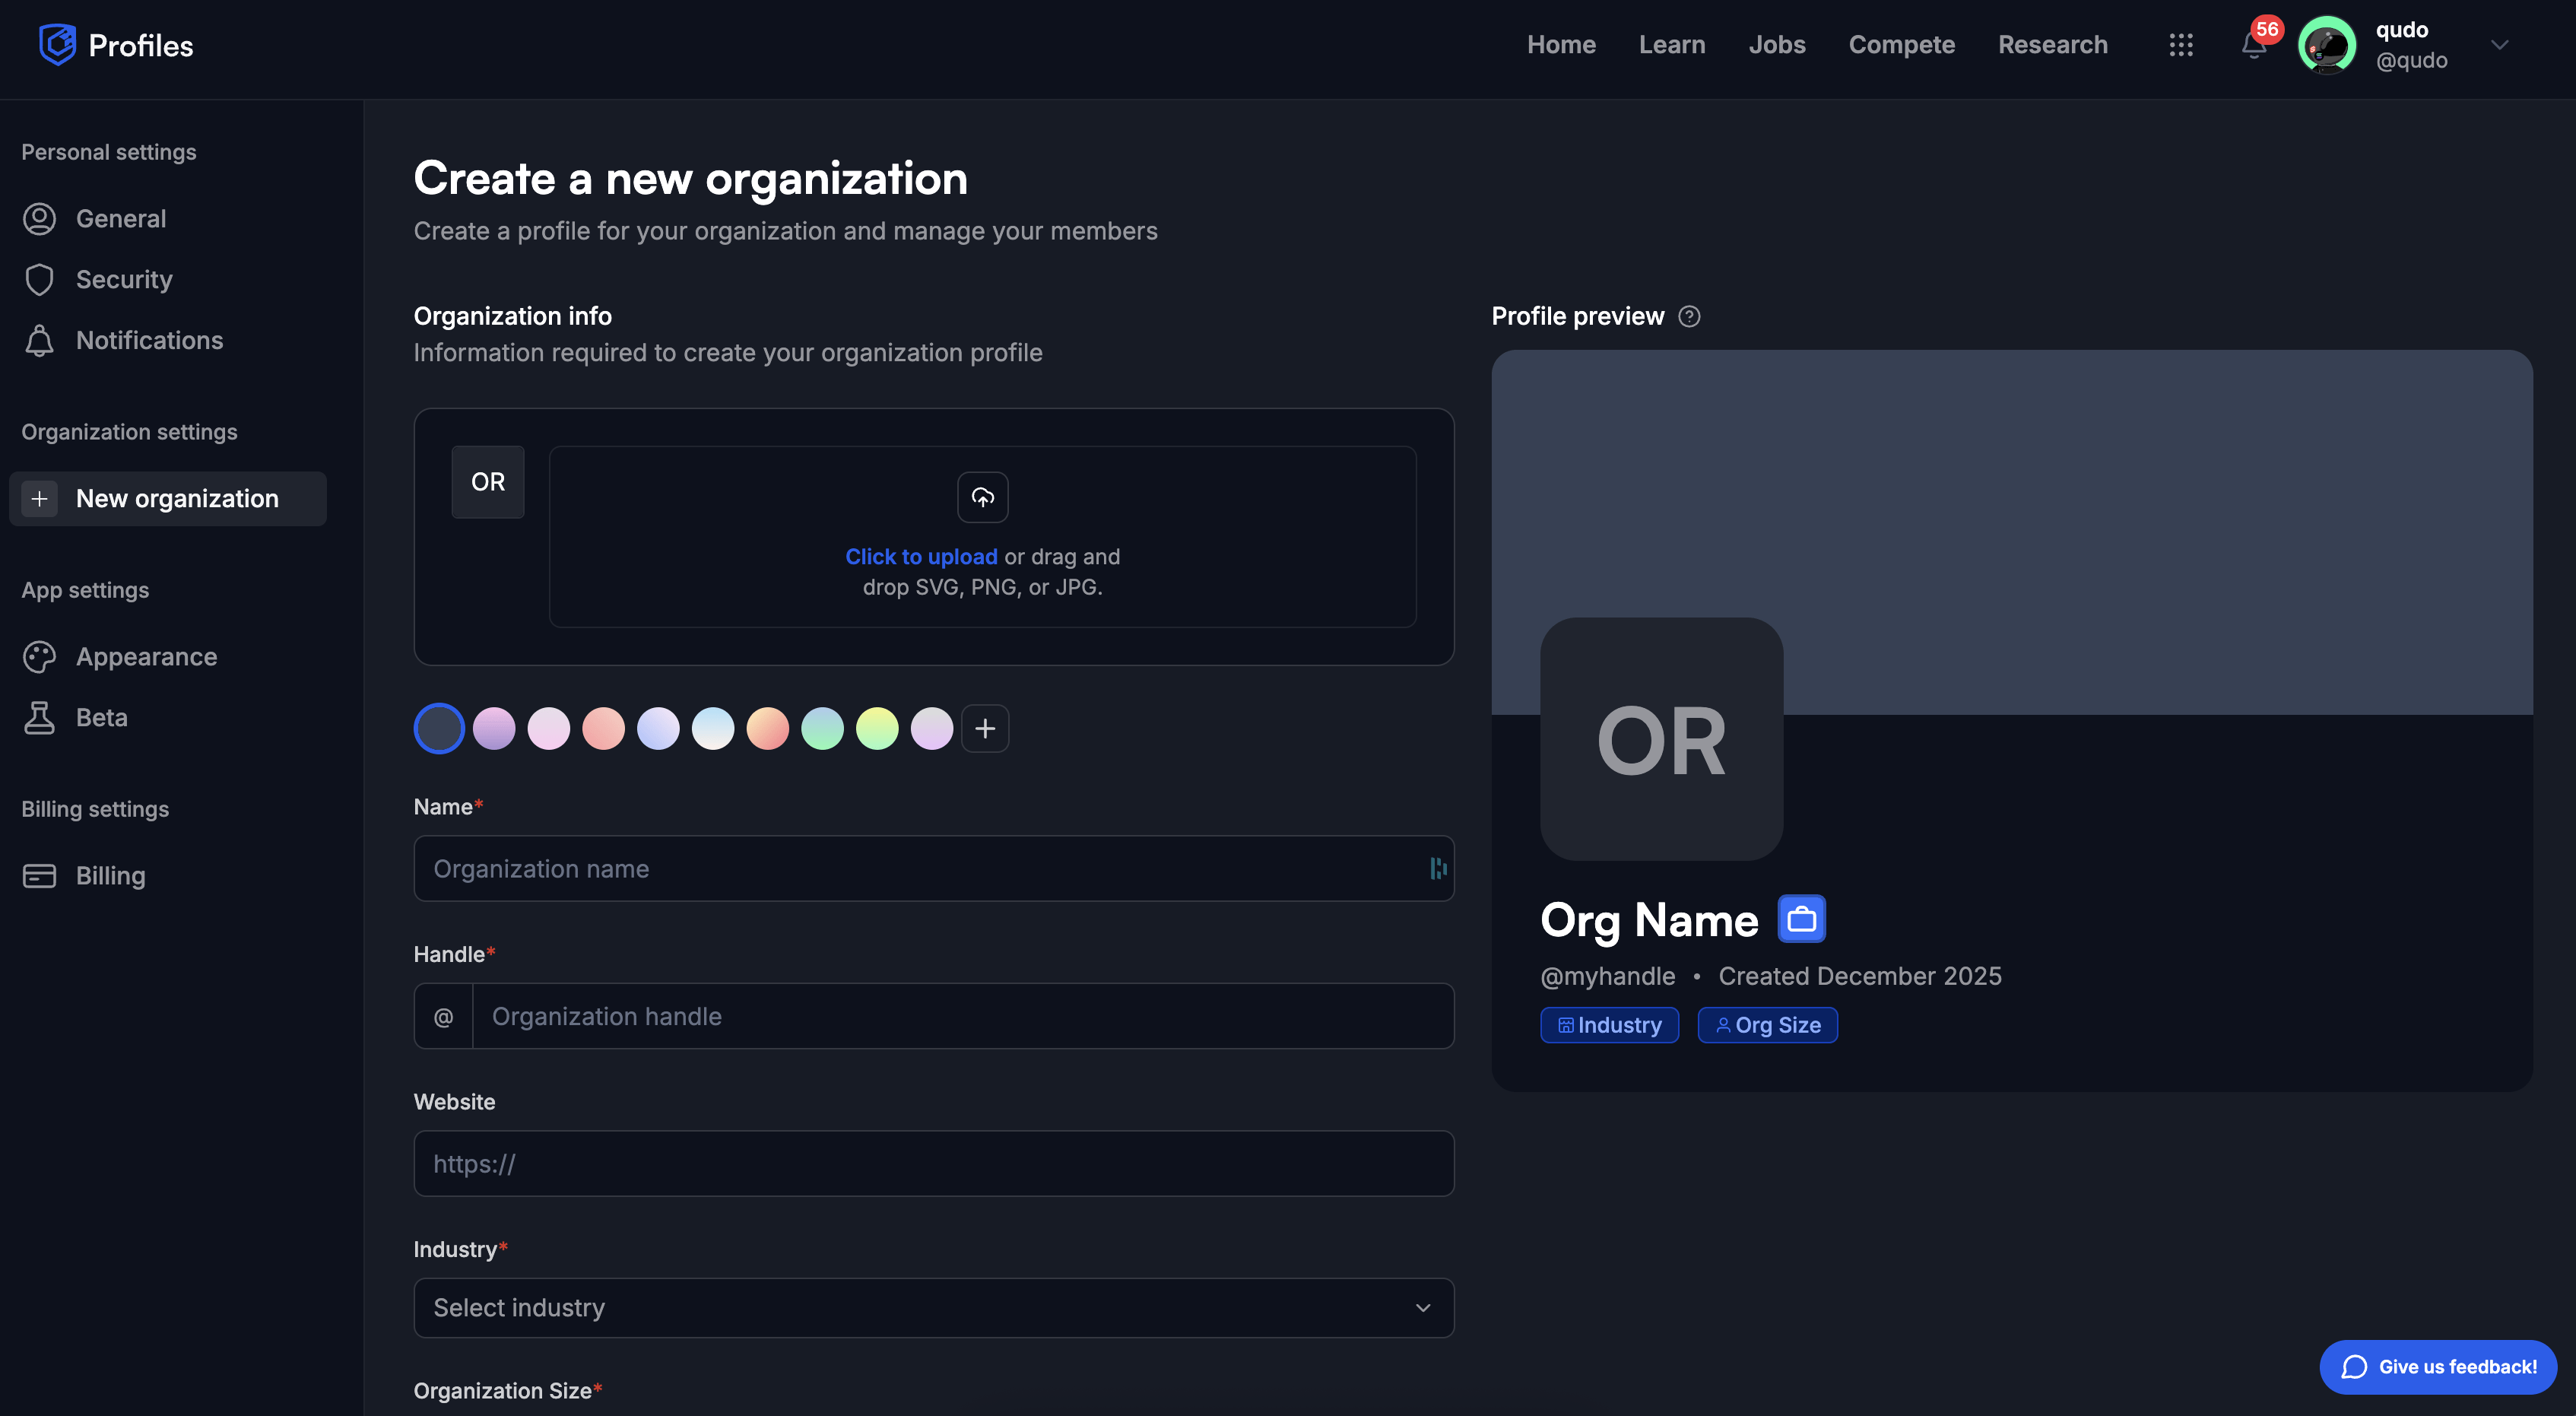Click the briefcase badge beside Org Name
The height and width of the screenshot is (1416, 2576).
click(1801, 919)
